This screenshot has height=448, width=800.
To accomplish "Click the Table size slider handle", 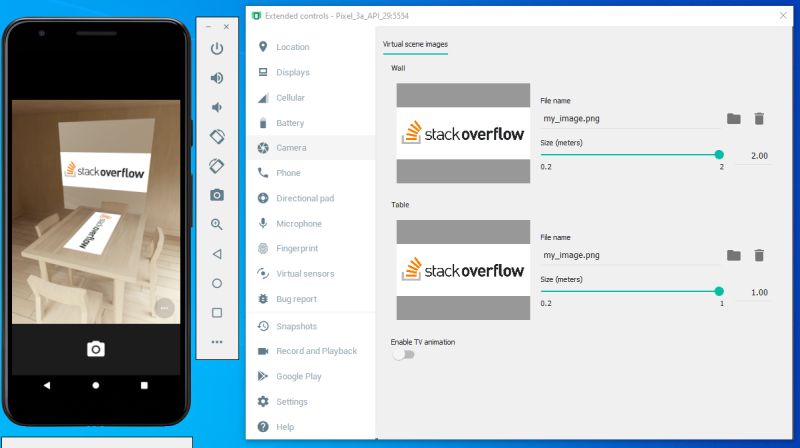I will click(x=719, y=291).
